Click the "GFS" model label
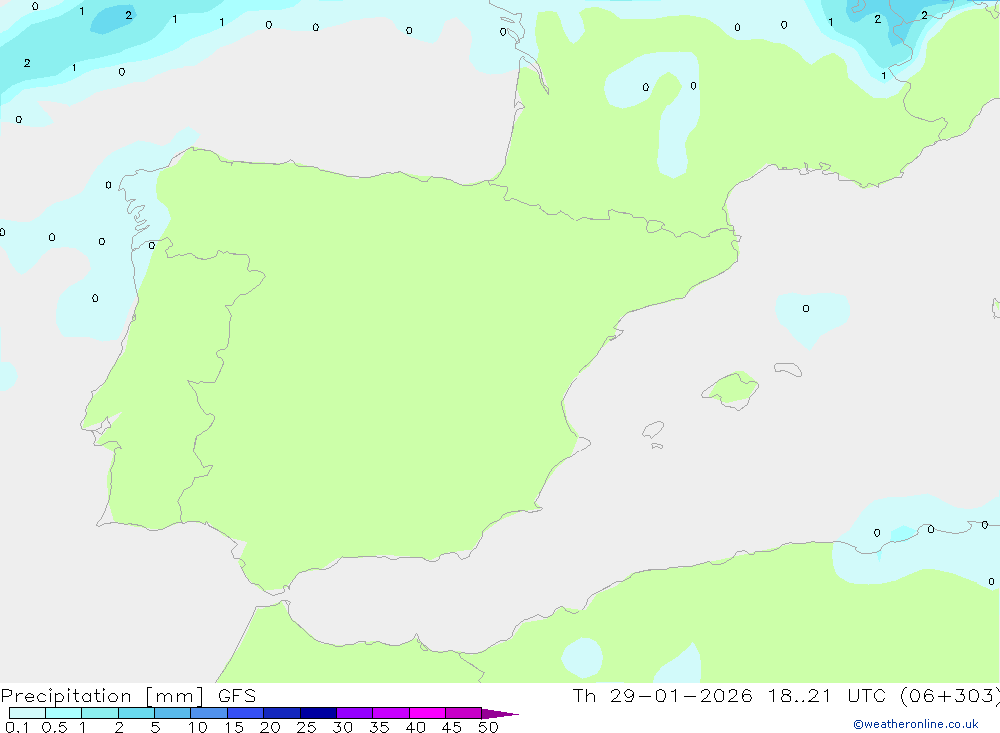Image resolution: width=1000 pixels, height=733 pixels. click(237, 696)
